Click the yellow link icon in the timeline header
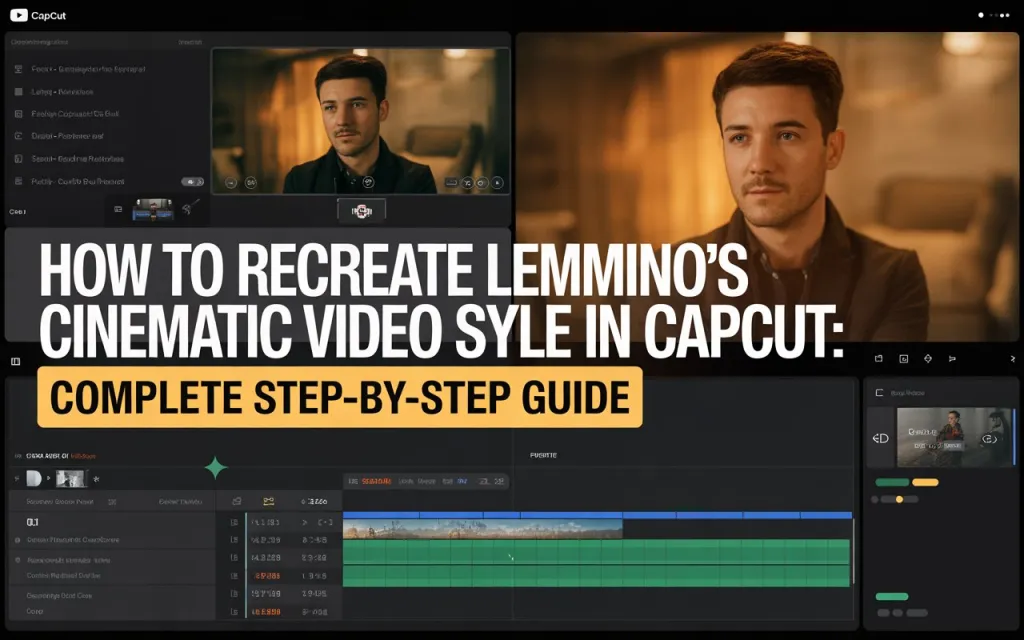1024x640 pixels. point(268,502)
